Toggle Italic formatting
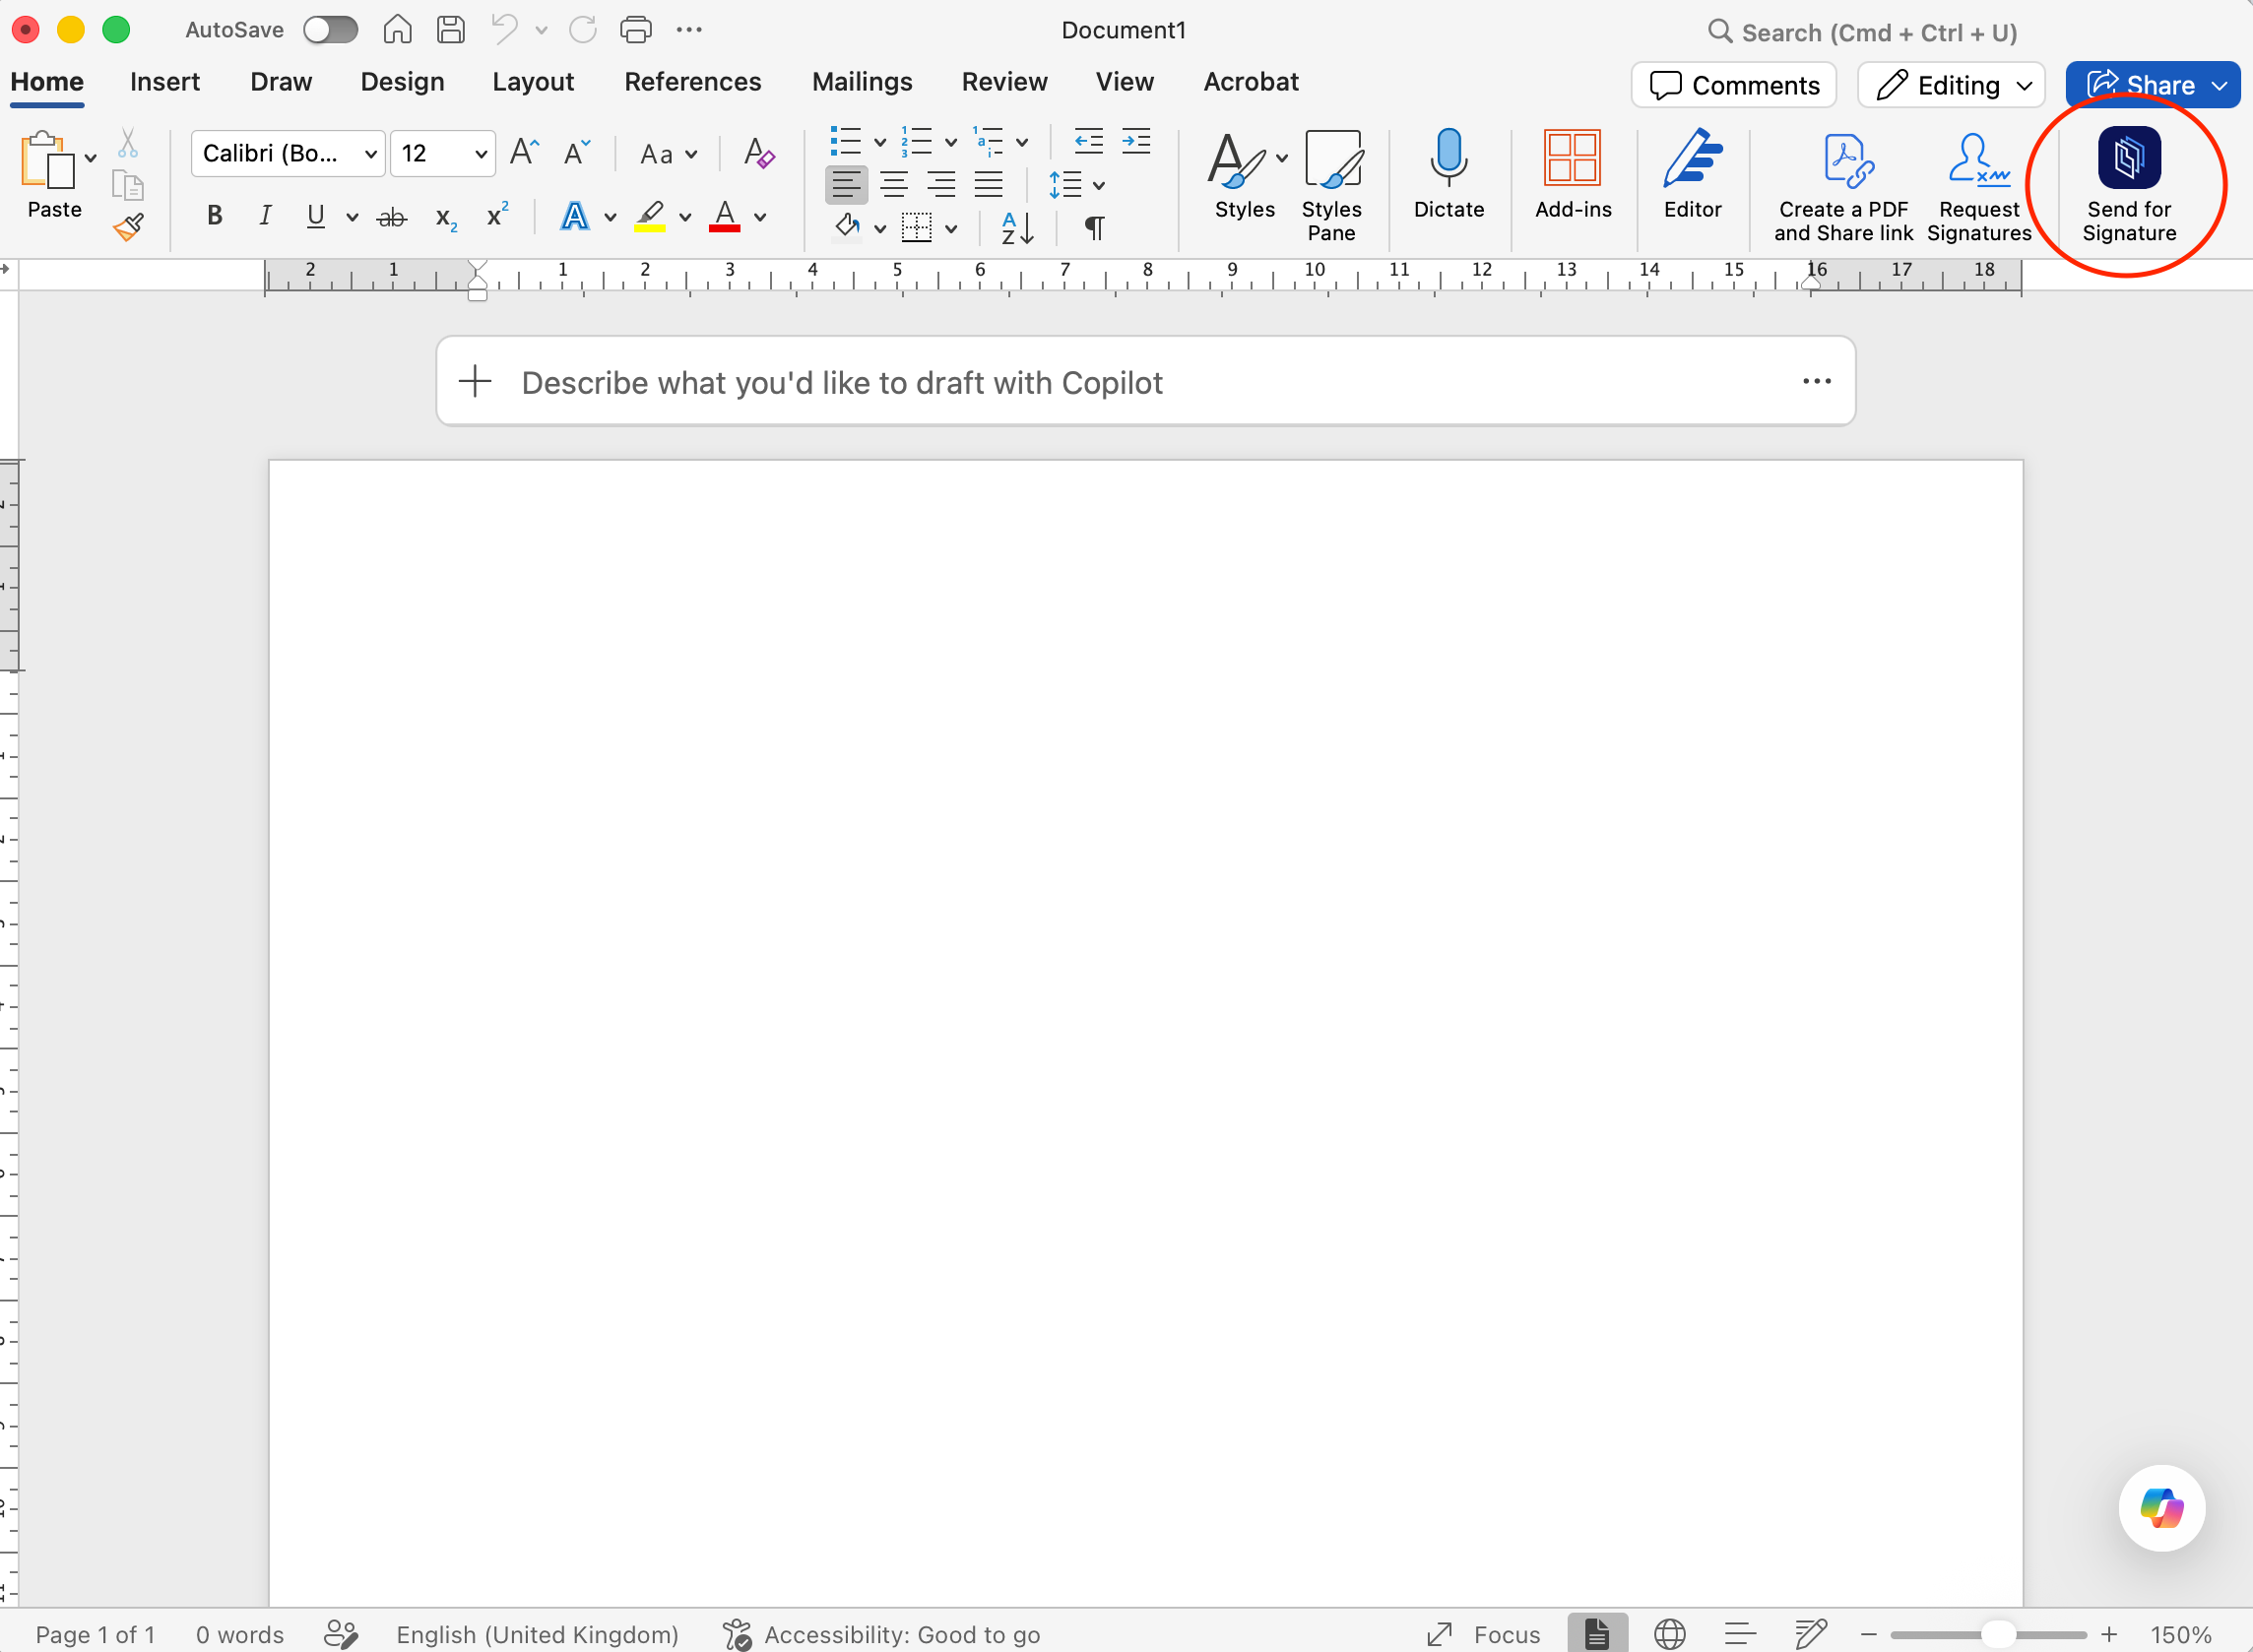Image resolution: width=2253 pixels, height=1652 pixels. [265, 215]
